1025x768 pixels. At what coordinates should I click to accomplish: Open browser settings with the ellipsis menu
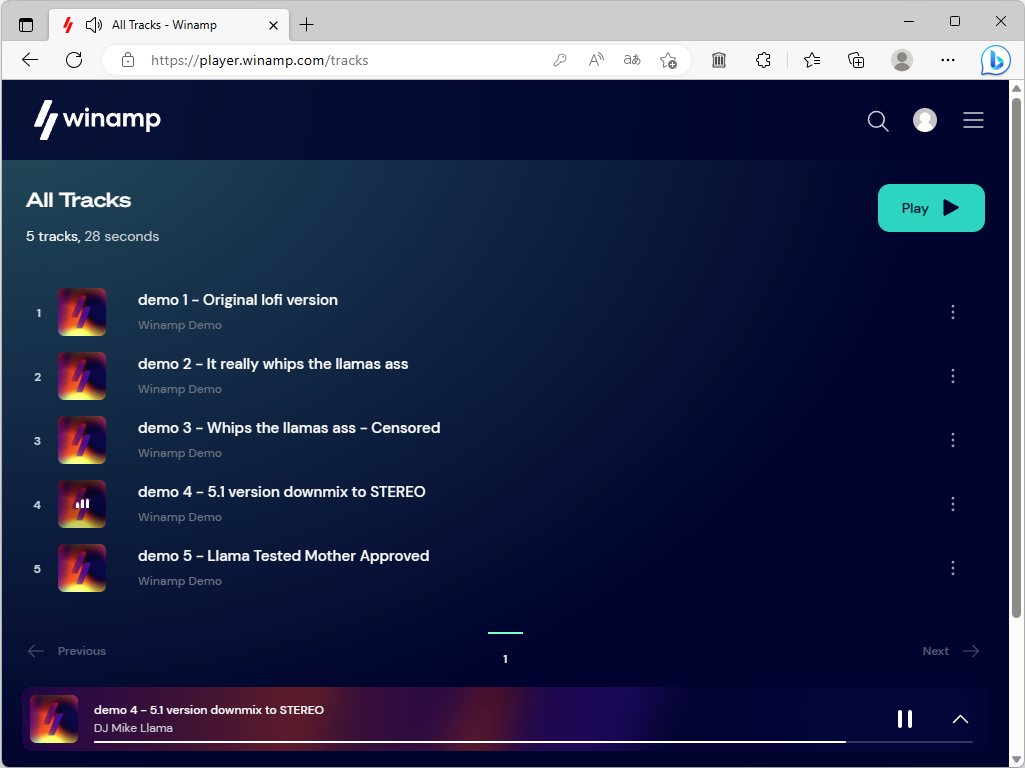[x=947, y=60]
